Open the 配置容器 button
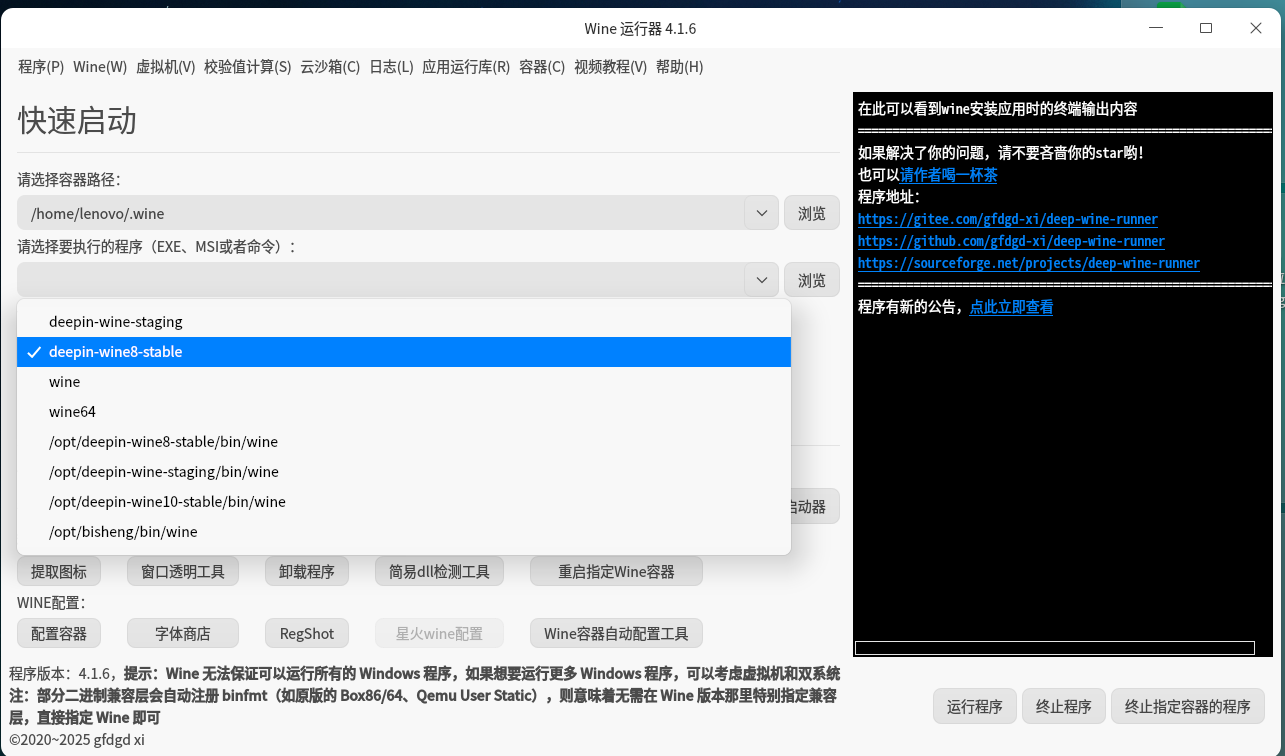This screenshot has width=1285, height=756. tap(59, 633)
